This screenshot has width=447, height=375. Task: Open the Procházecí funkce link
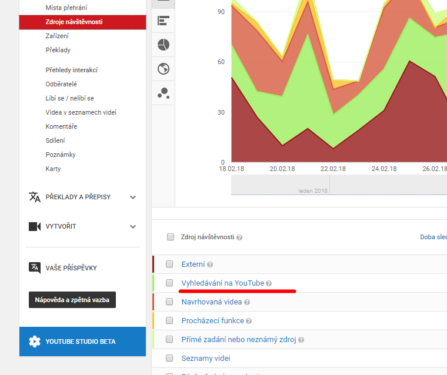tap(213, 321)
